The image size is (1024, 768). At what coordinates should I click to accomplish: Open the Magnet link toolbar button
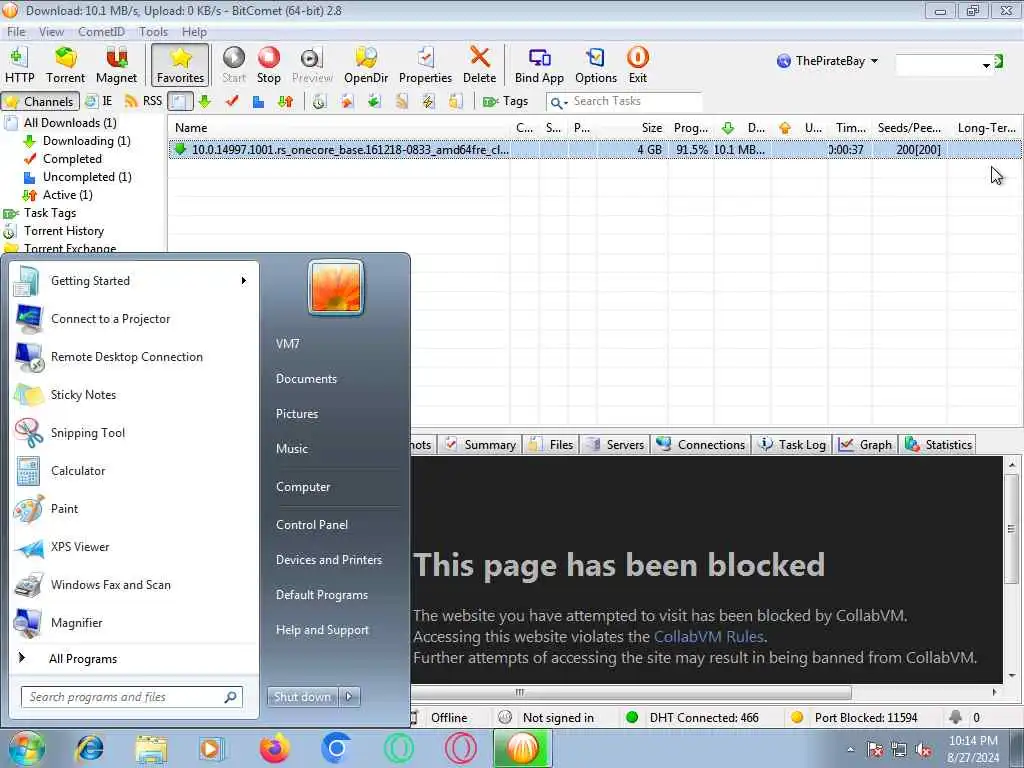[x=116, y=65]
